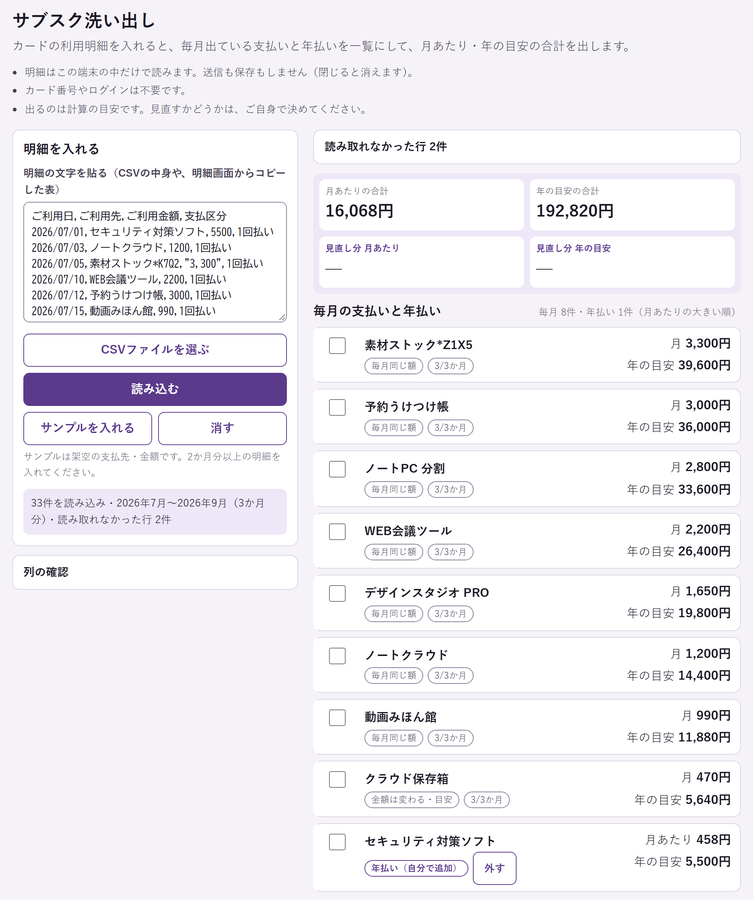
Task: Toggle the デザインスタジオ PRO checkbox
Action: (337, 593)
